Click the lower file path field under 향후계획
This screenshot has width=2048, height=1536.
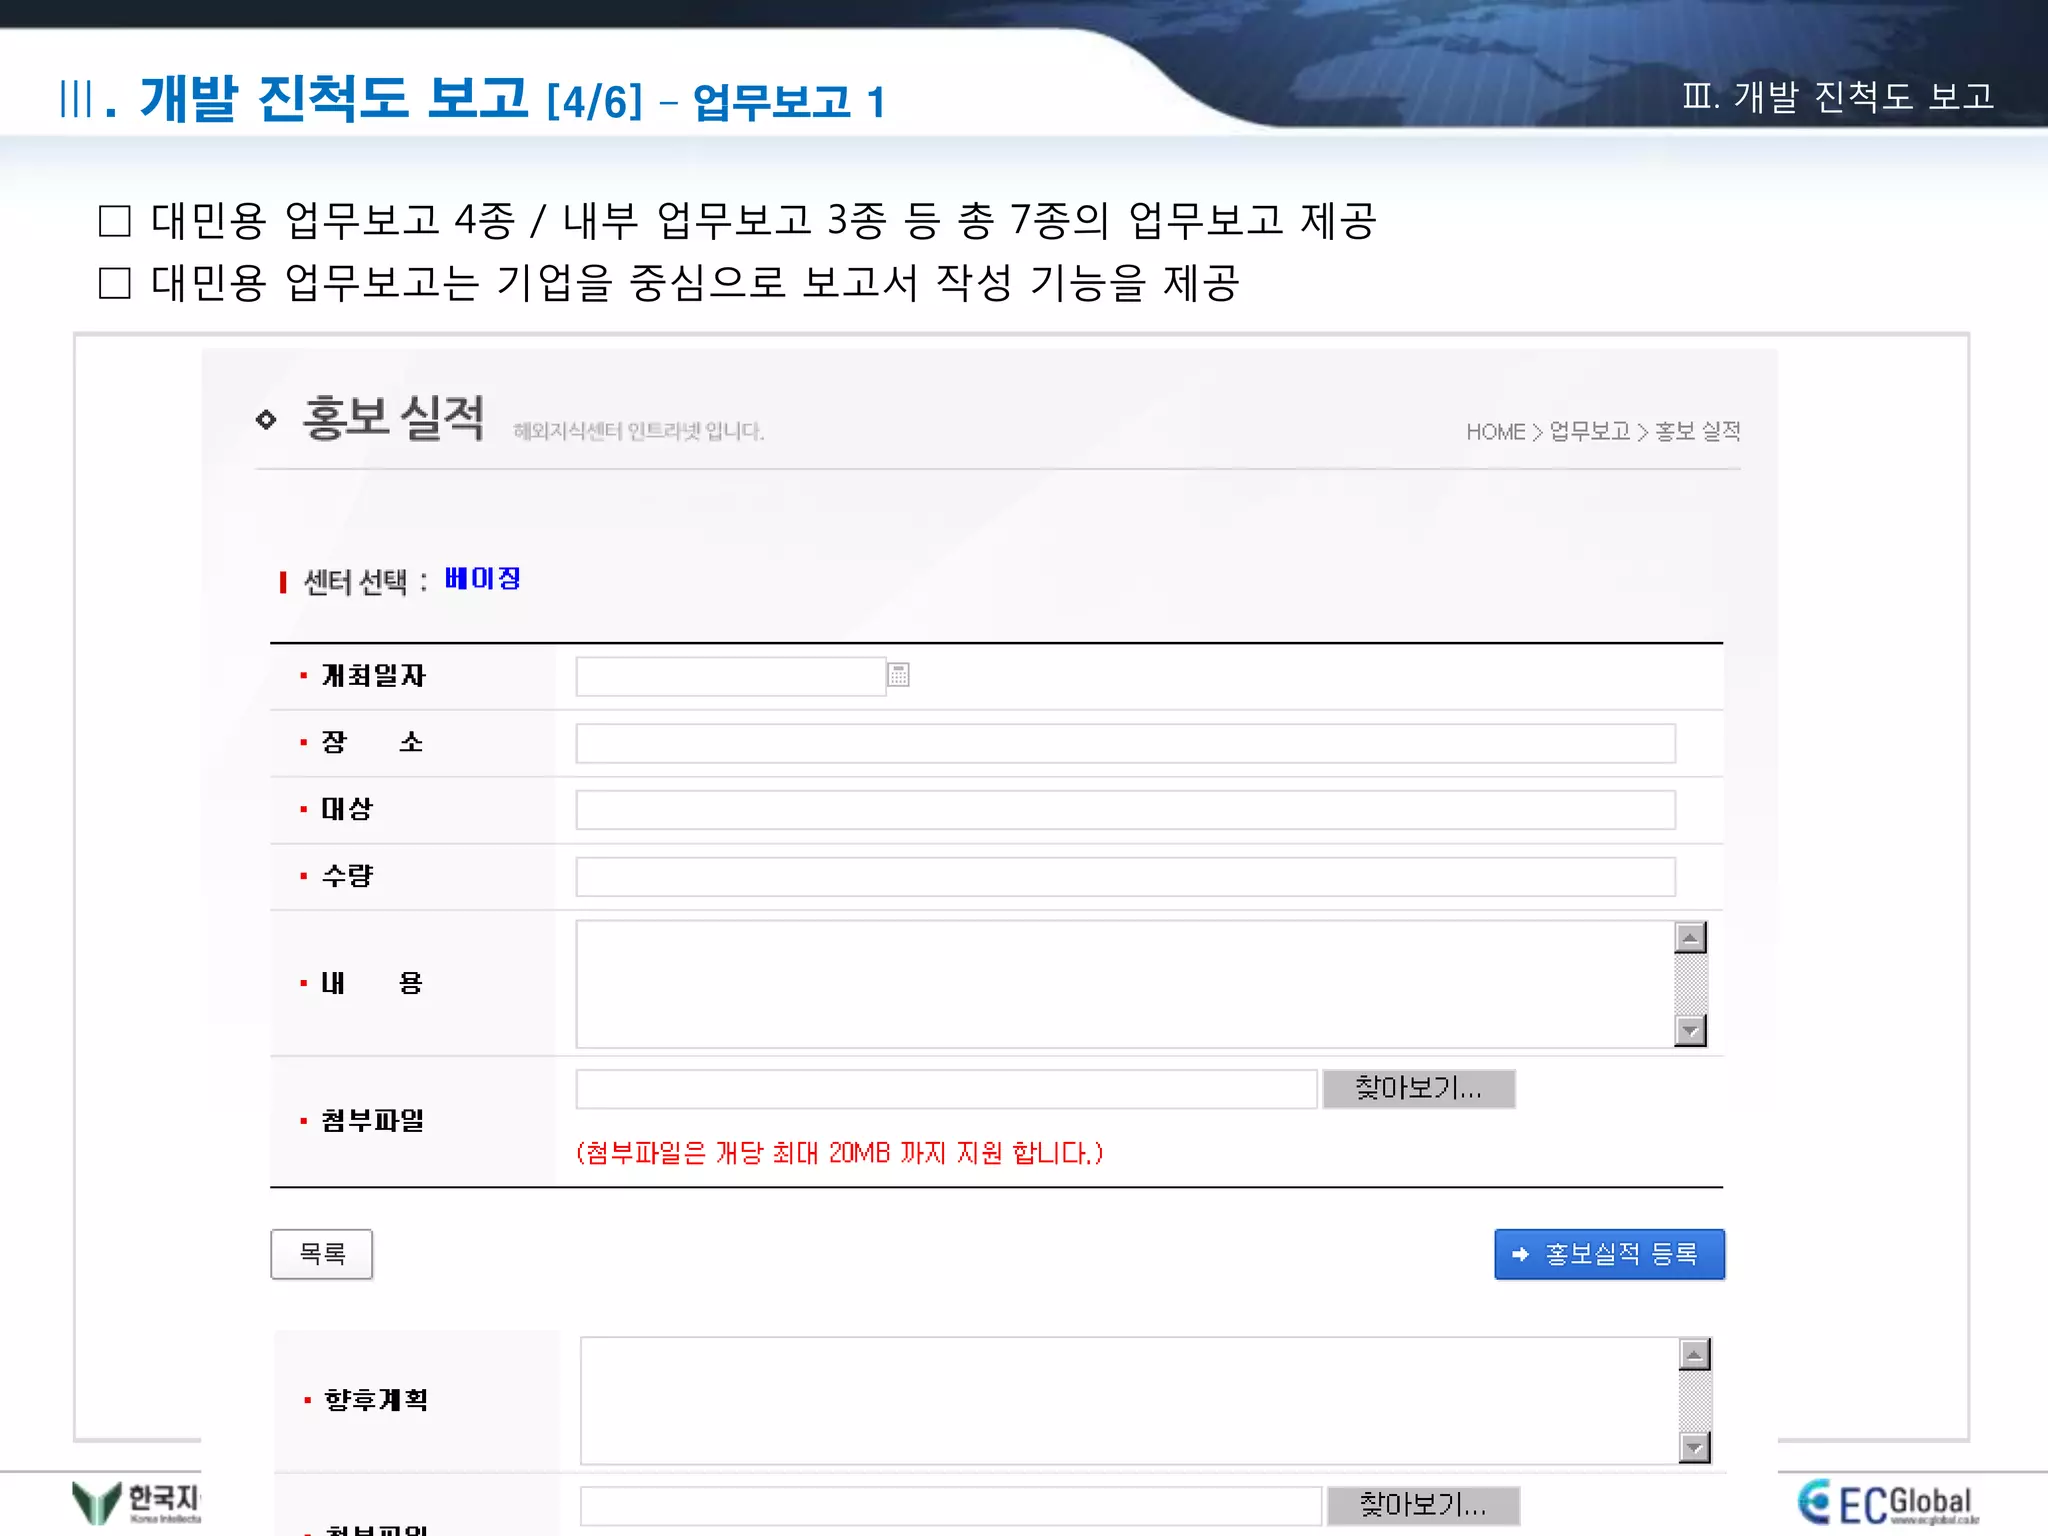[x=951, y=1506]
